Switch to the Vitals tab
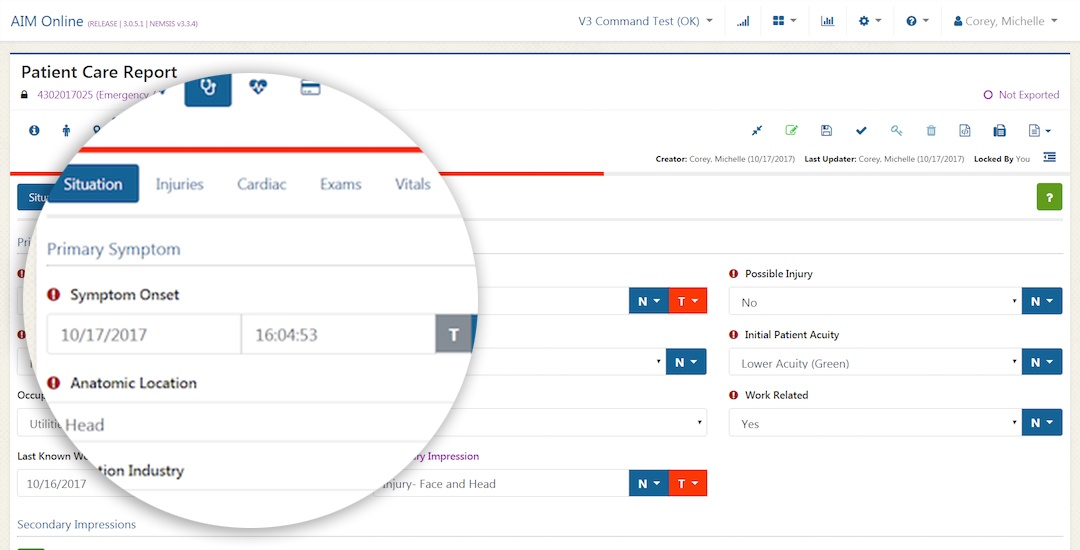 (x=412, y=184)
